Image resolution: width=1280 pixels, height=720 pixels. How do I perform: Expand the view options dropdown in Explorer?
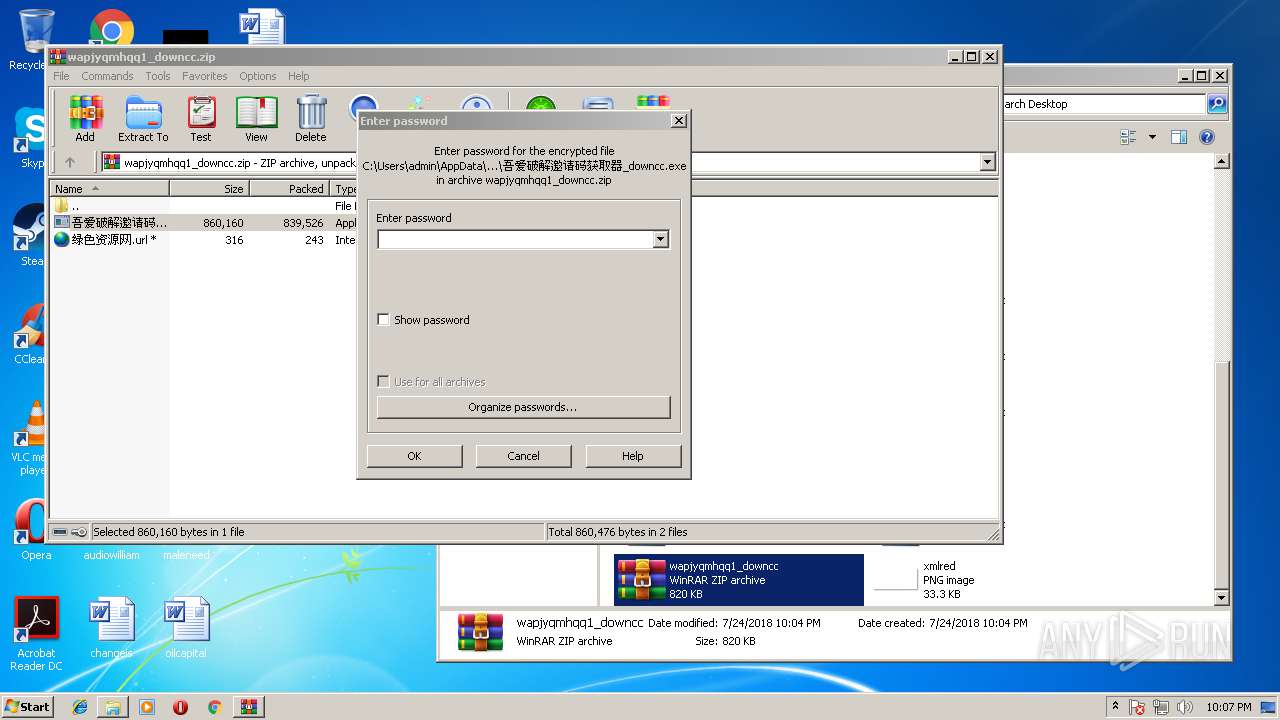(1152, 137)
